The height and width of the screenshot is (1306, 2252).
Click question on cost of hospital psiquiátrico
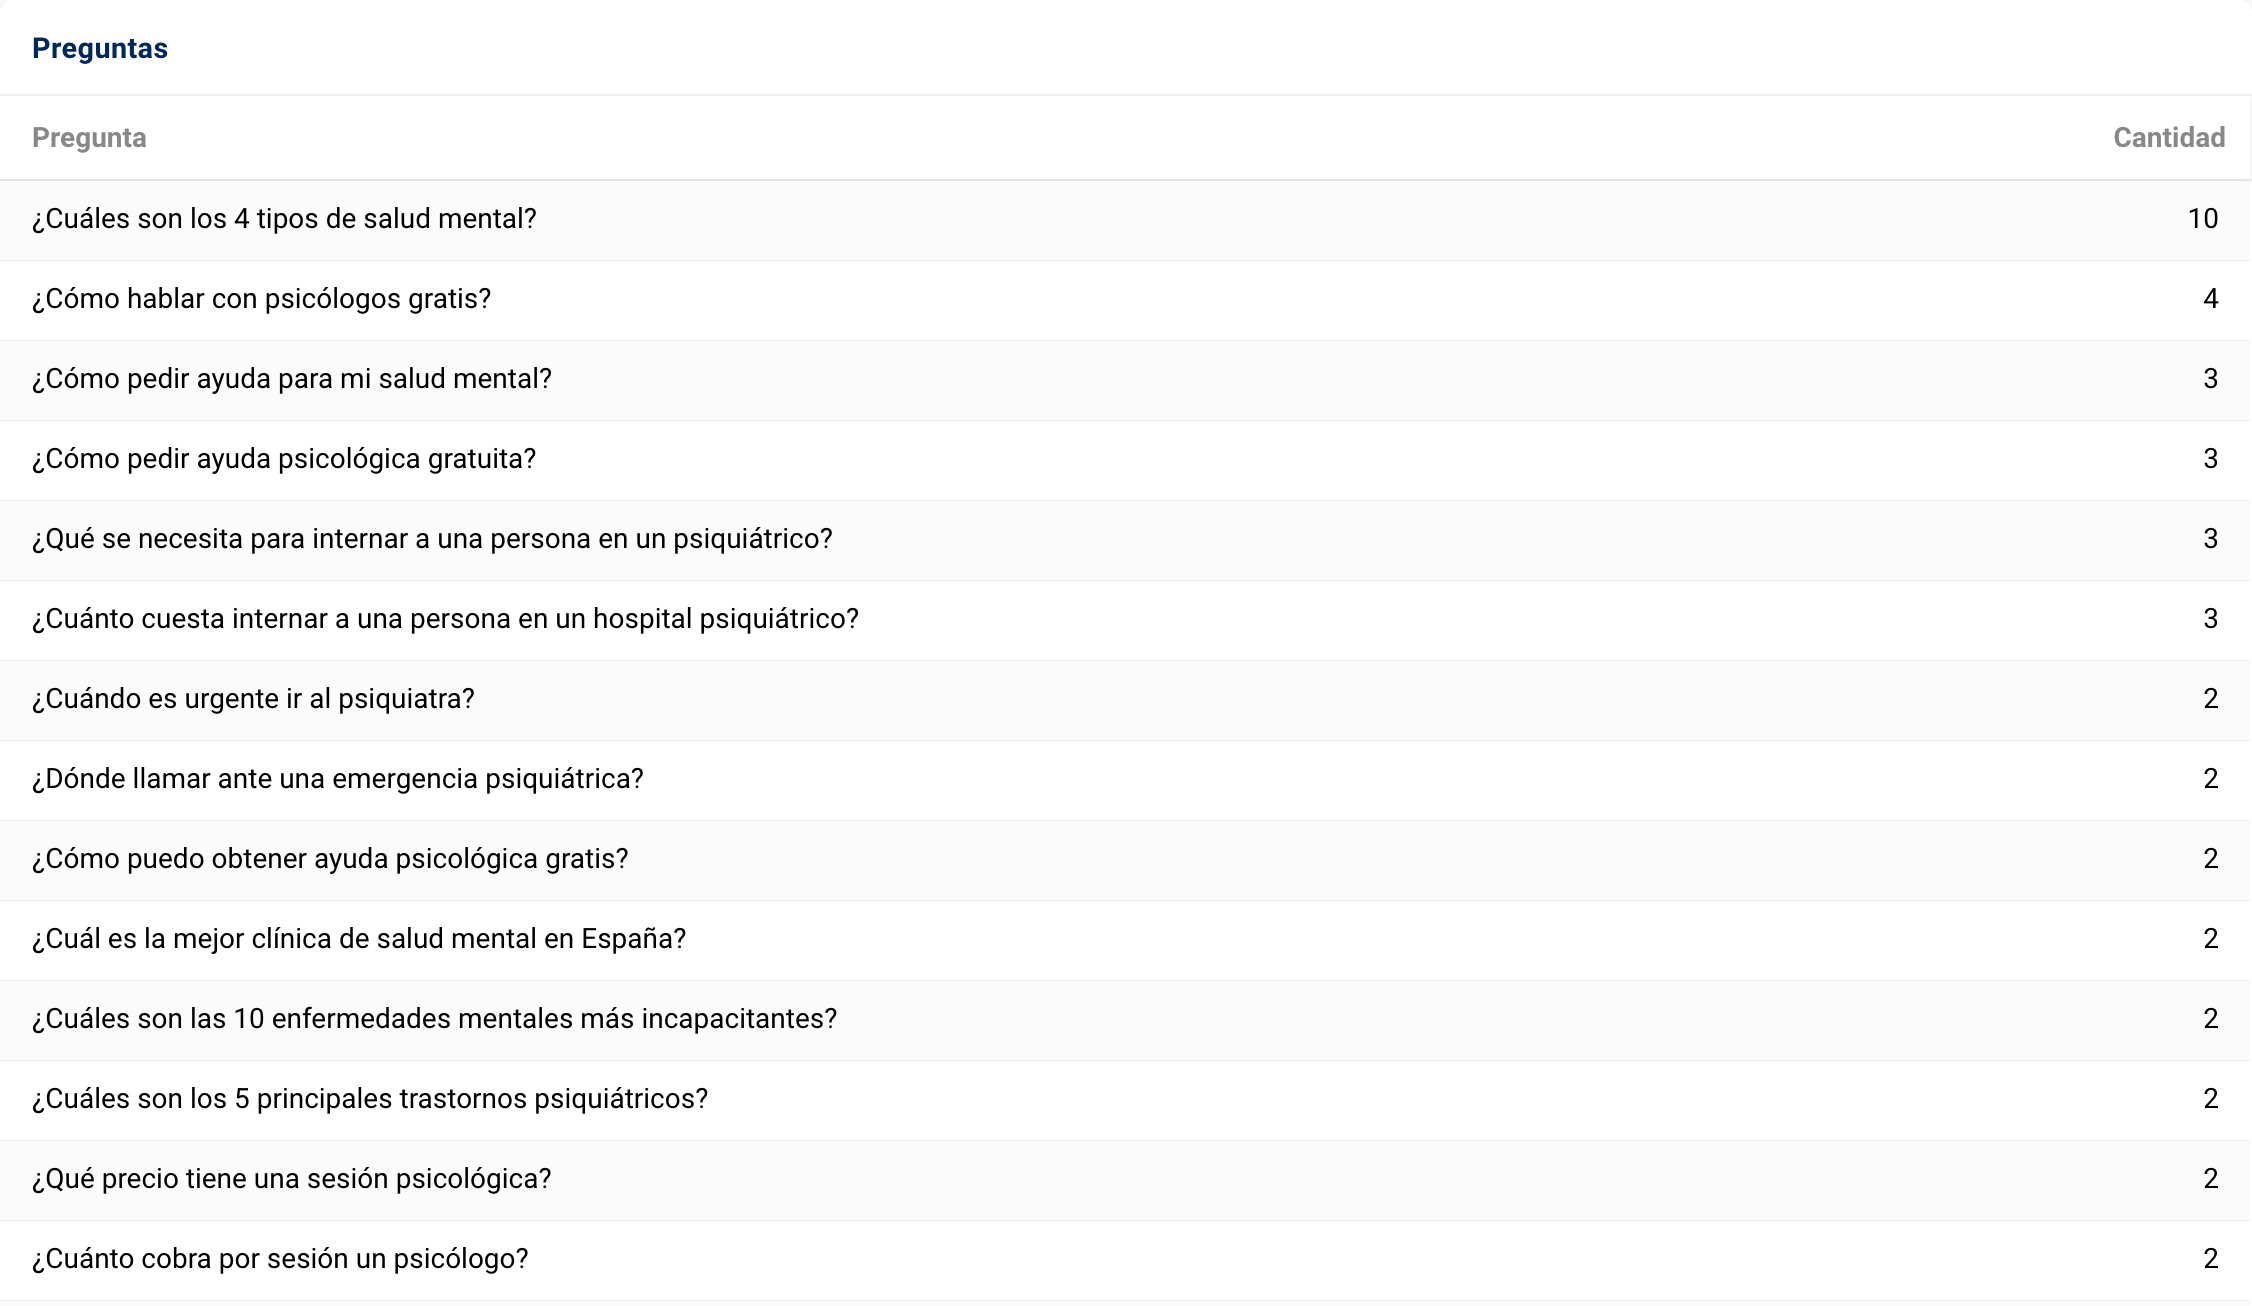445,619
